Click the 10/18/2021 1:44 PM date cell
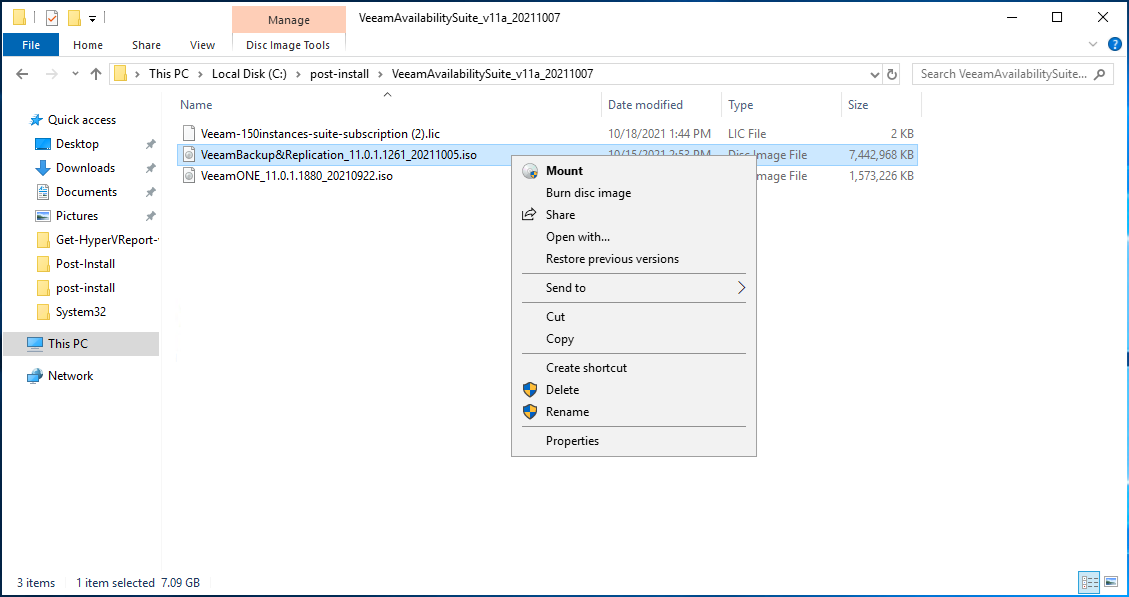 coord(660,133)
